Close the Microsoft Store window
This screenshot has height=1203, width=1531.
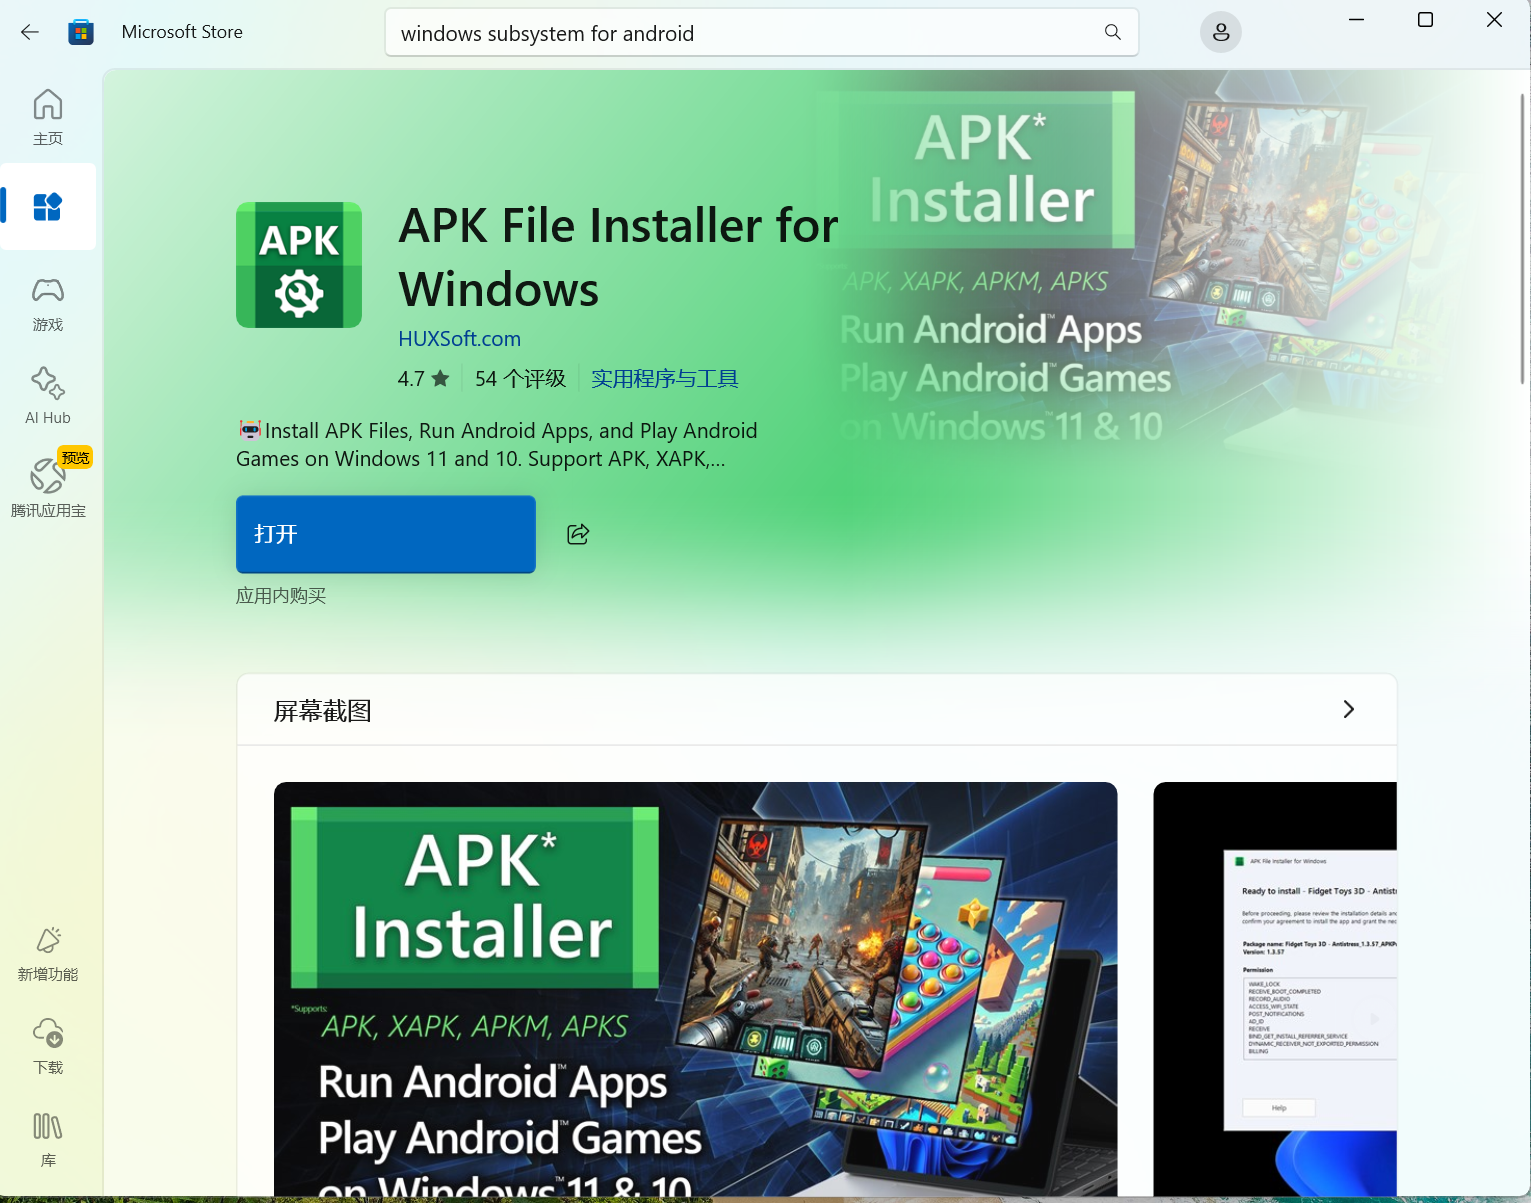pyautogui.click(x=1494, y=20)
